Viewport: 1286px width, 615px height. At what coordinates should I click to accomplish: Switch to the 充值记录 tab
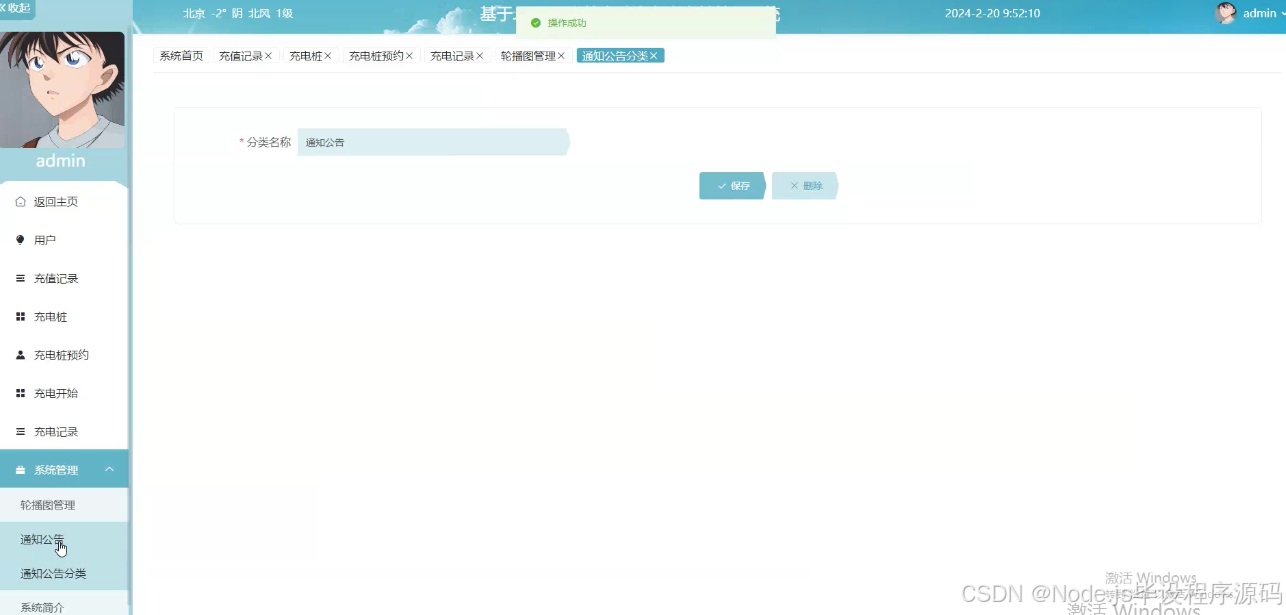tap(240, 56)
